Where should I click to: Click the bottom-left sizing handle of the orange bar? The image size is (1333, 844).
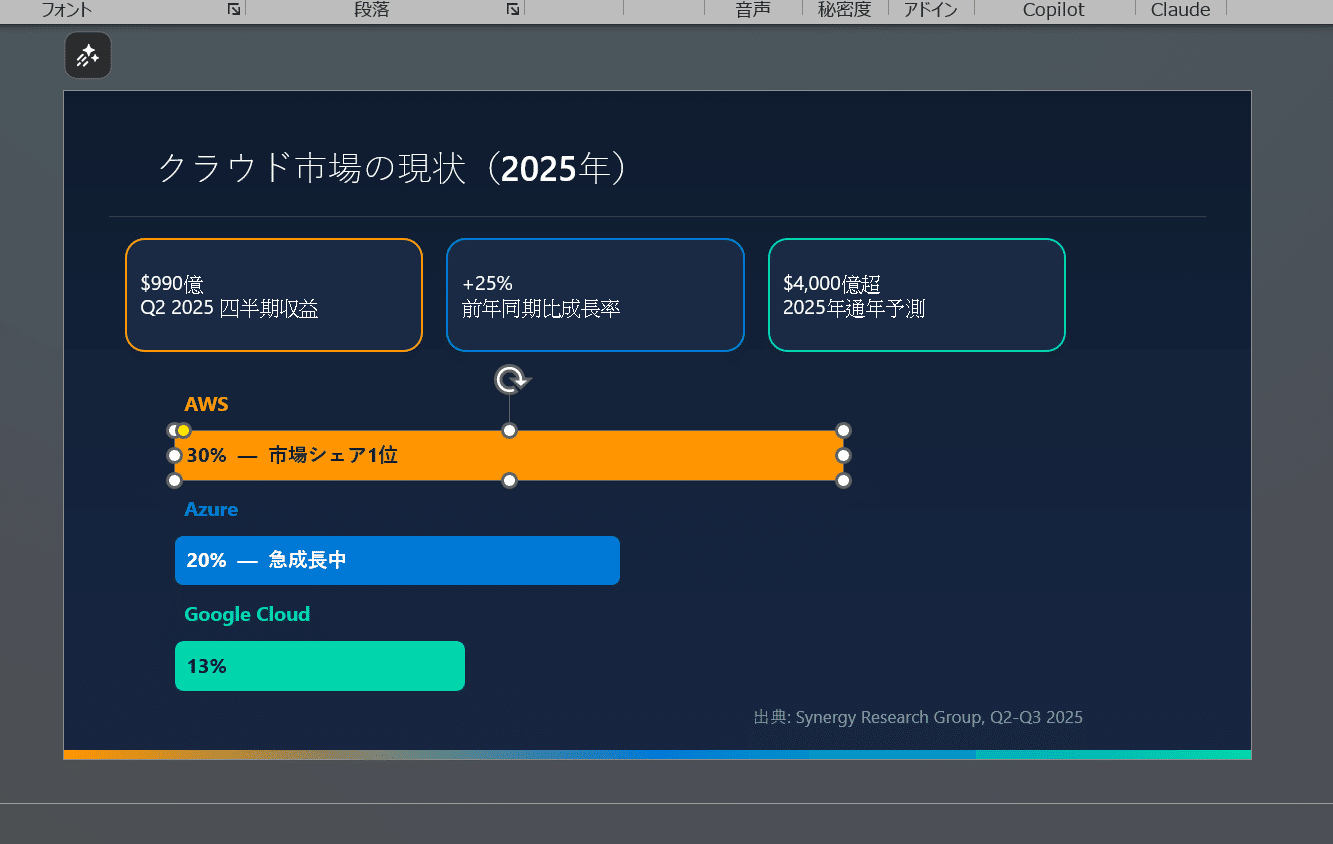(x=175, y=481)
